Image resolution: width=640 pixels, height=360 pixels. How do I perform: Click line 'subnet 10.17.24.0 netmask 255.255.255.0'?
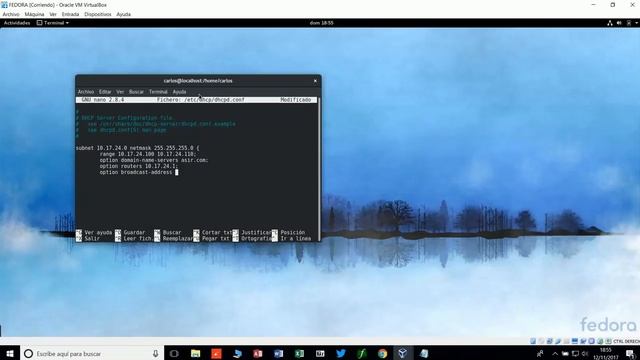click(138, 148)
